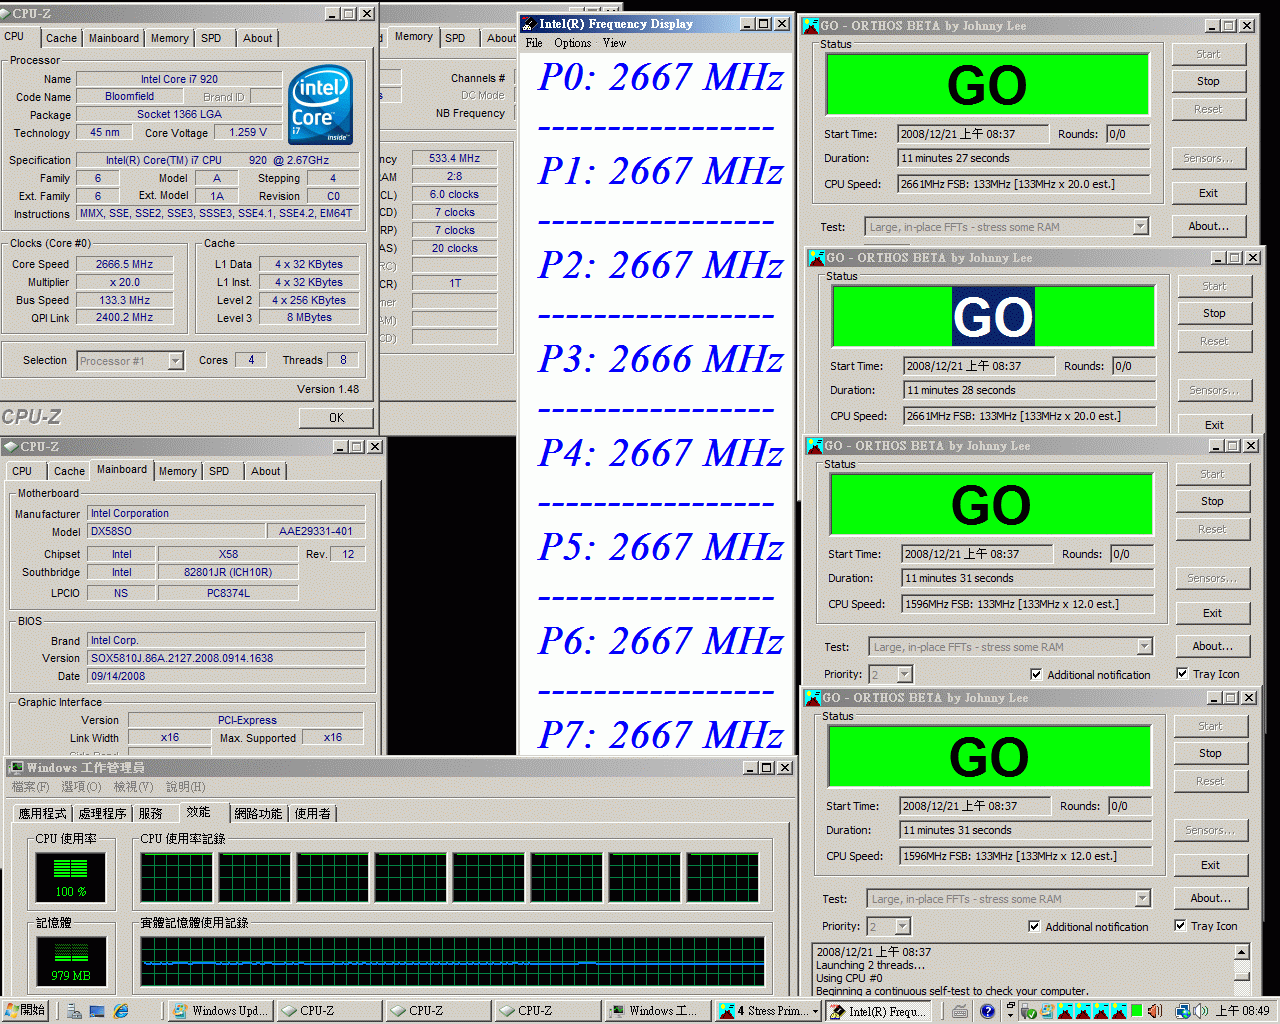
Task: Switch to the Intel(R) Frequ... taskbar button
Action: 878,1011
